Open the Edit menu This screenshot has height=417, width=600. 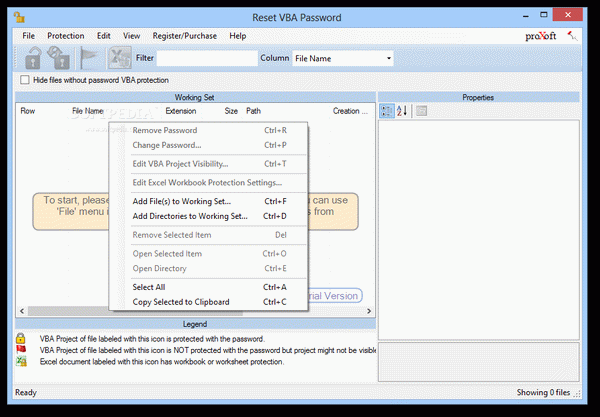104,36
